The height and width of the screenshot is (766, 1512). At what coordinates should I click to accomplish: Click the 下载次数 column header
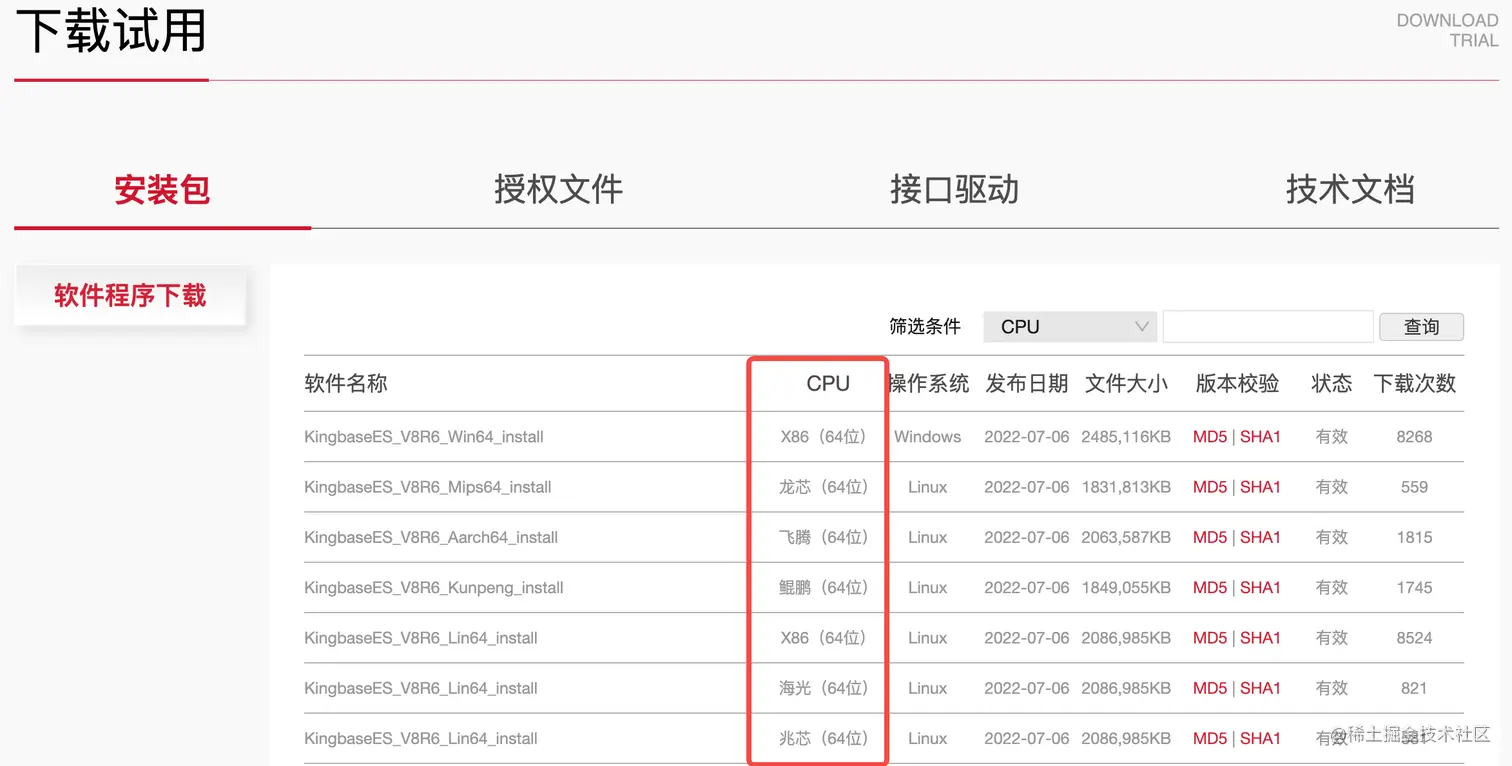click(1414, 383)
